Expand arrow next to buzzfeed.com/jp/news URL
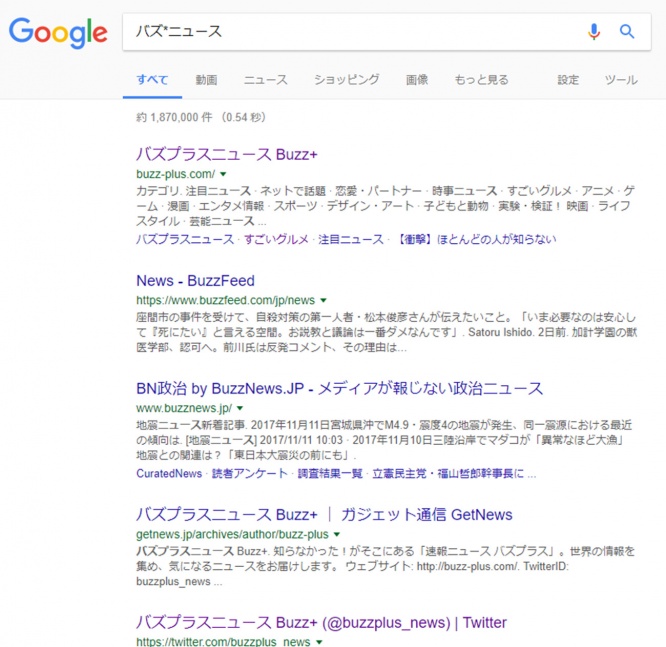 (x=324, y=300)
